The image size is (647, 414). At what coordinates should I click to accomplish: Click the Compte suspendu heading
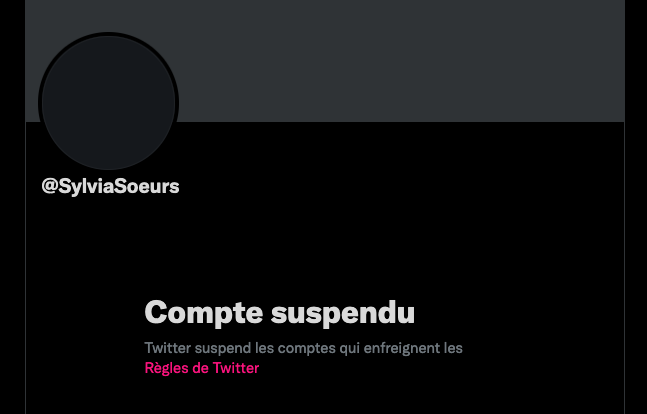pyautogui.click(x=280, y=313)
